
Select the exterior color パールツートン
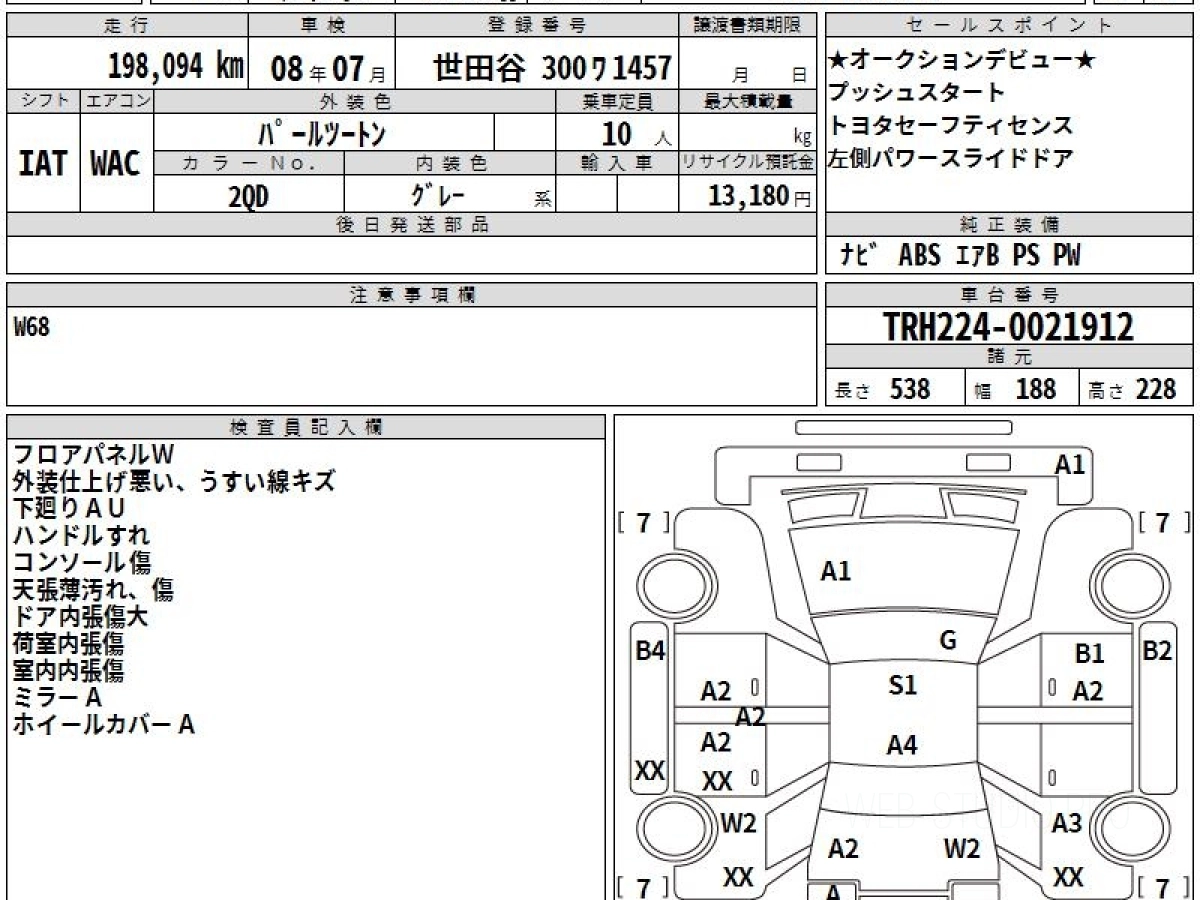coord(322,133)
